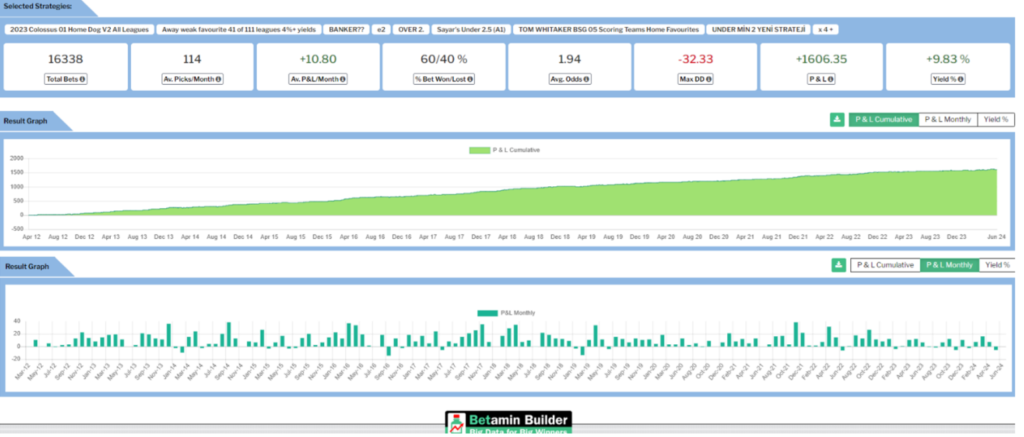Image resolution: width=1024 pixels, height=437 pixels.
Task: Click info icon beside Av. Picks/Month
Action: pos(218,79)
